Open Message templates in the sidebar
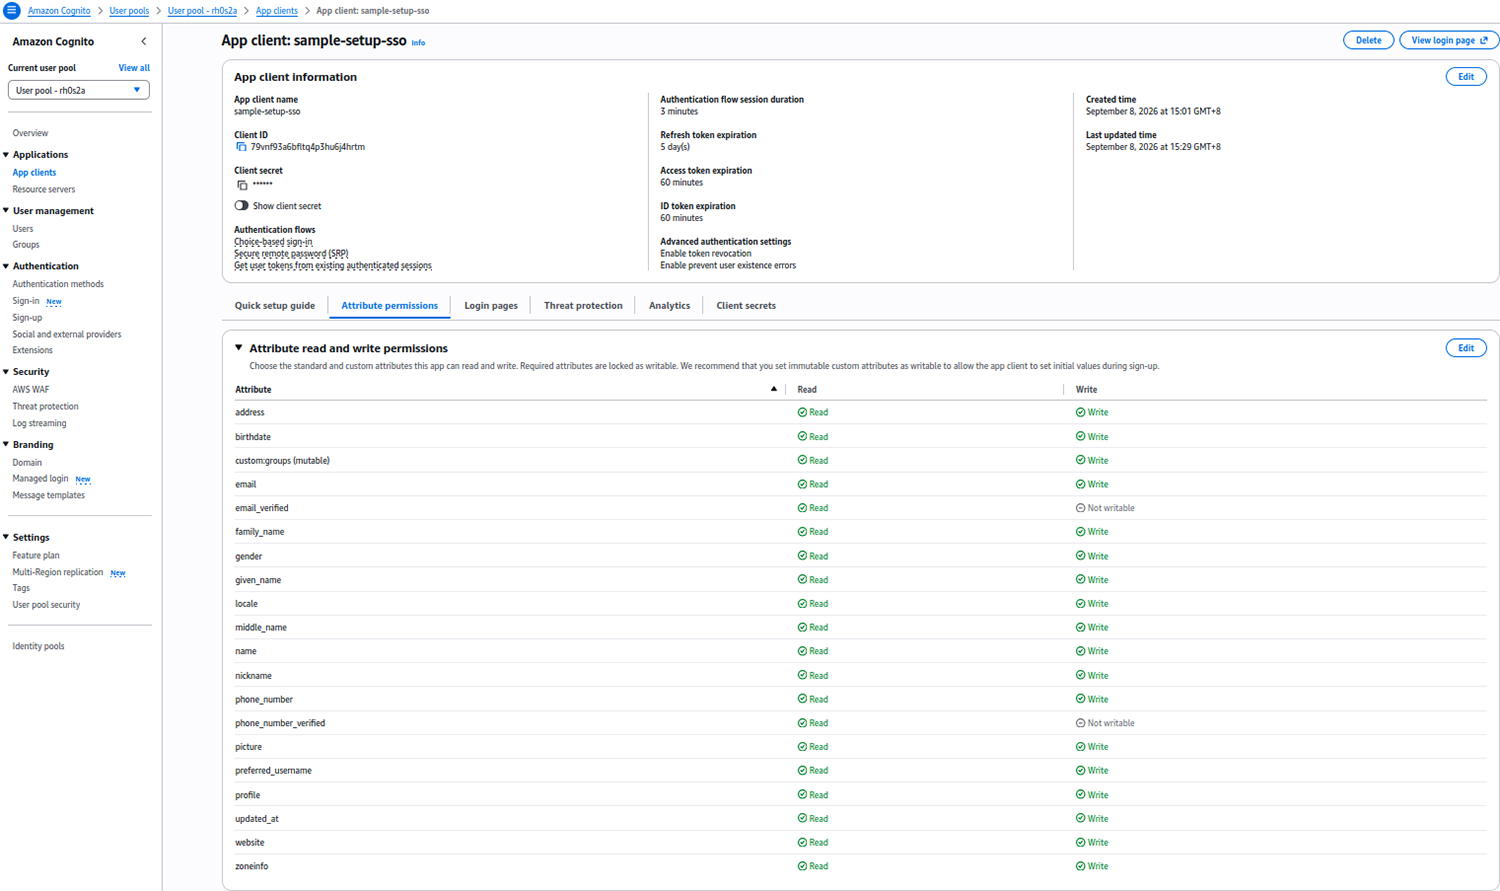The image size is (1500, 891). click(x=48, y=495)
